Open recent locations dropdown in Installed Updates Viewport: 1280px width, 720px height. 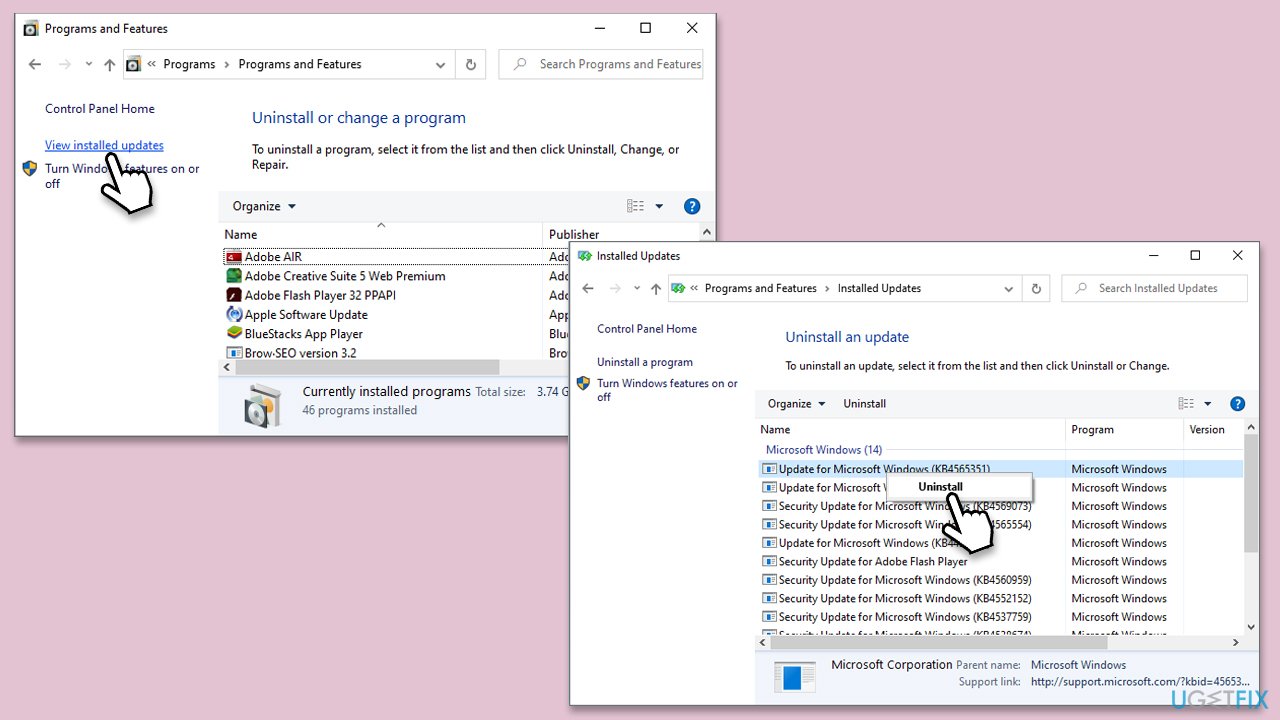(x=637, y=288)
